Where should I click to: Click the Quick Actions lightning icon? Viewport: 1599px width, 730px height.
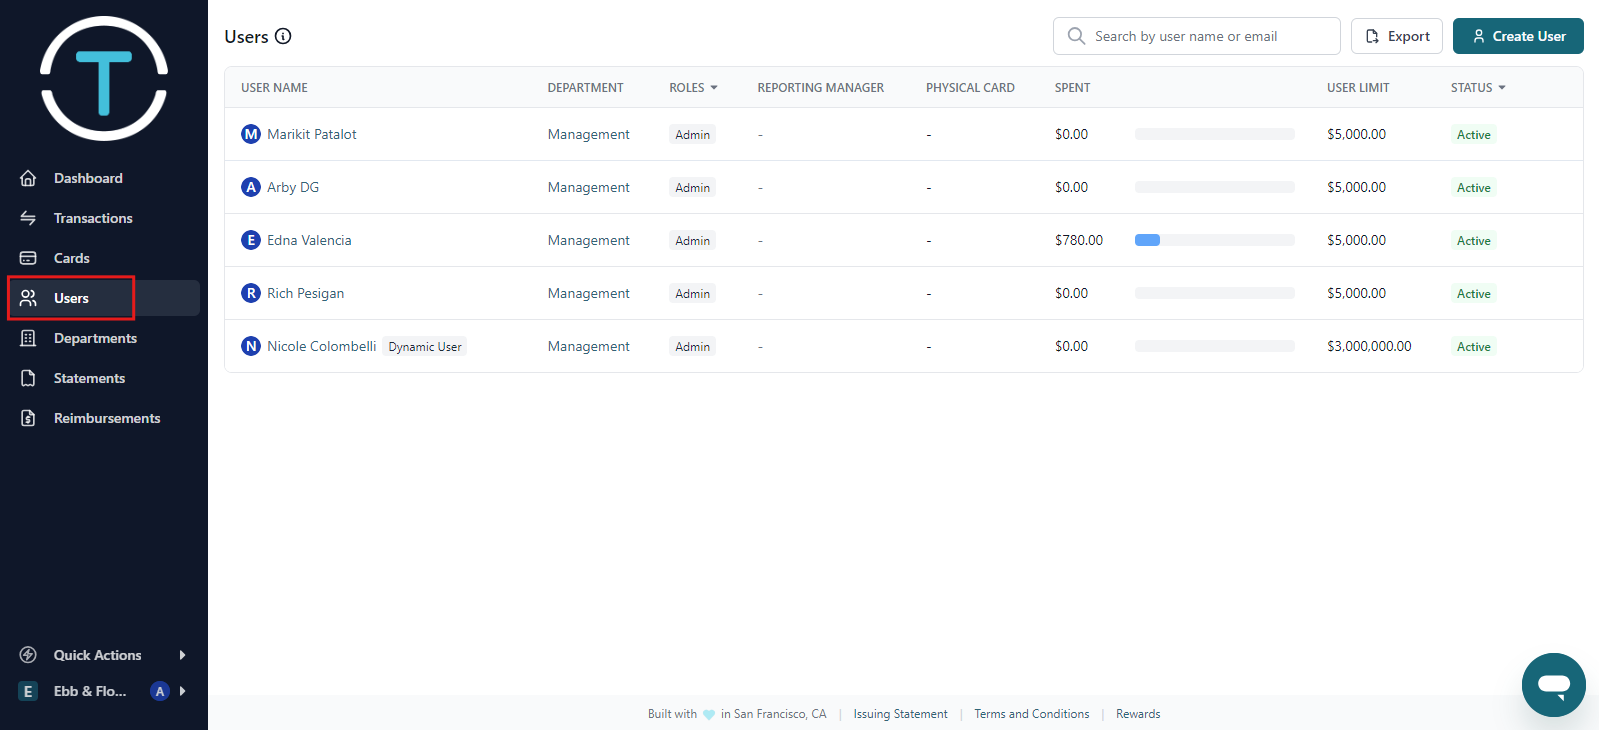[x=28, y=655]
